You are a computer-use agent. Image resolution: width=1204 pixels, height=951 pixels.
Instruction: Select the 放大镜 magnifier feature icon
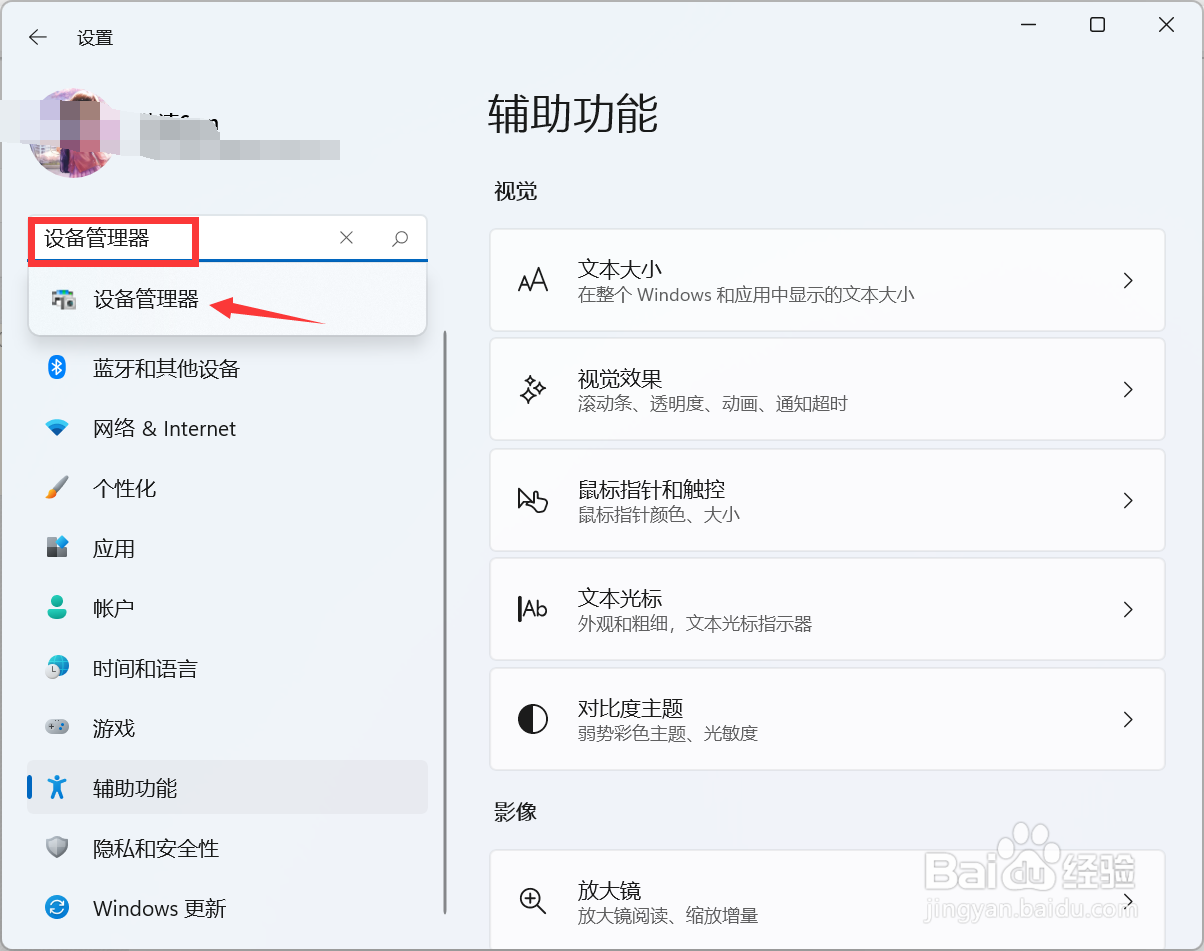tap(532, 901)
